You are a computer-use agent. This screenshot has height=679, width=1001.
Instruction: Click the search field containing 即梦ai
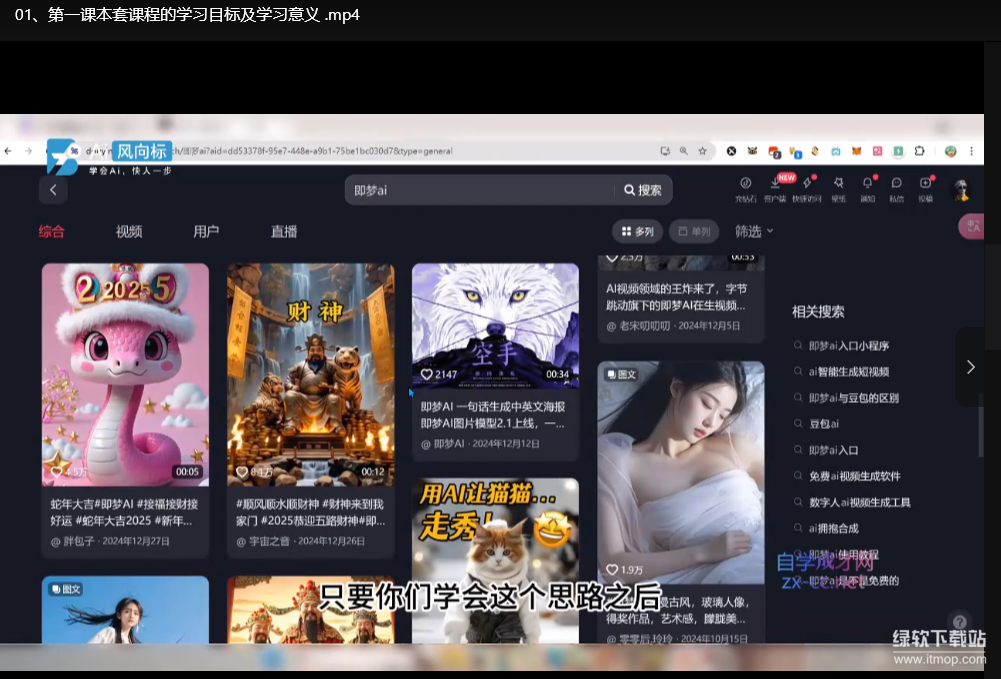[x=480, y=190]
